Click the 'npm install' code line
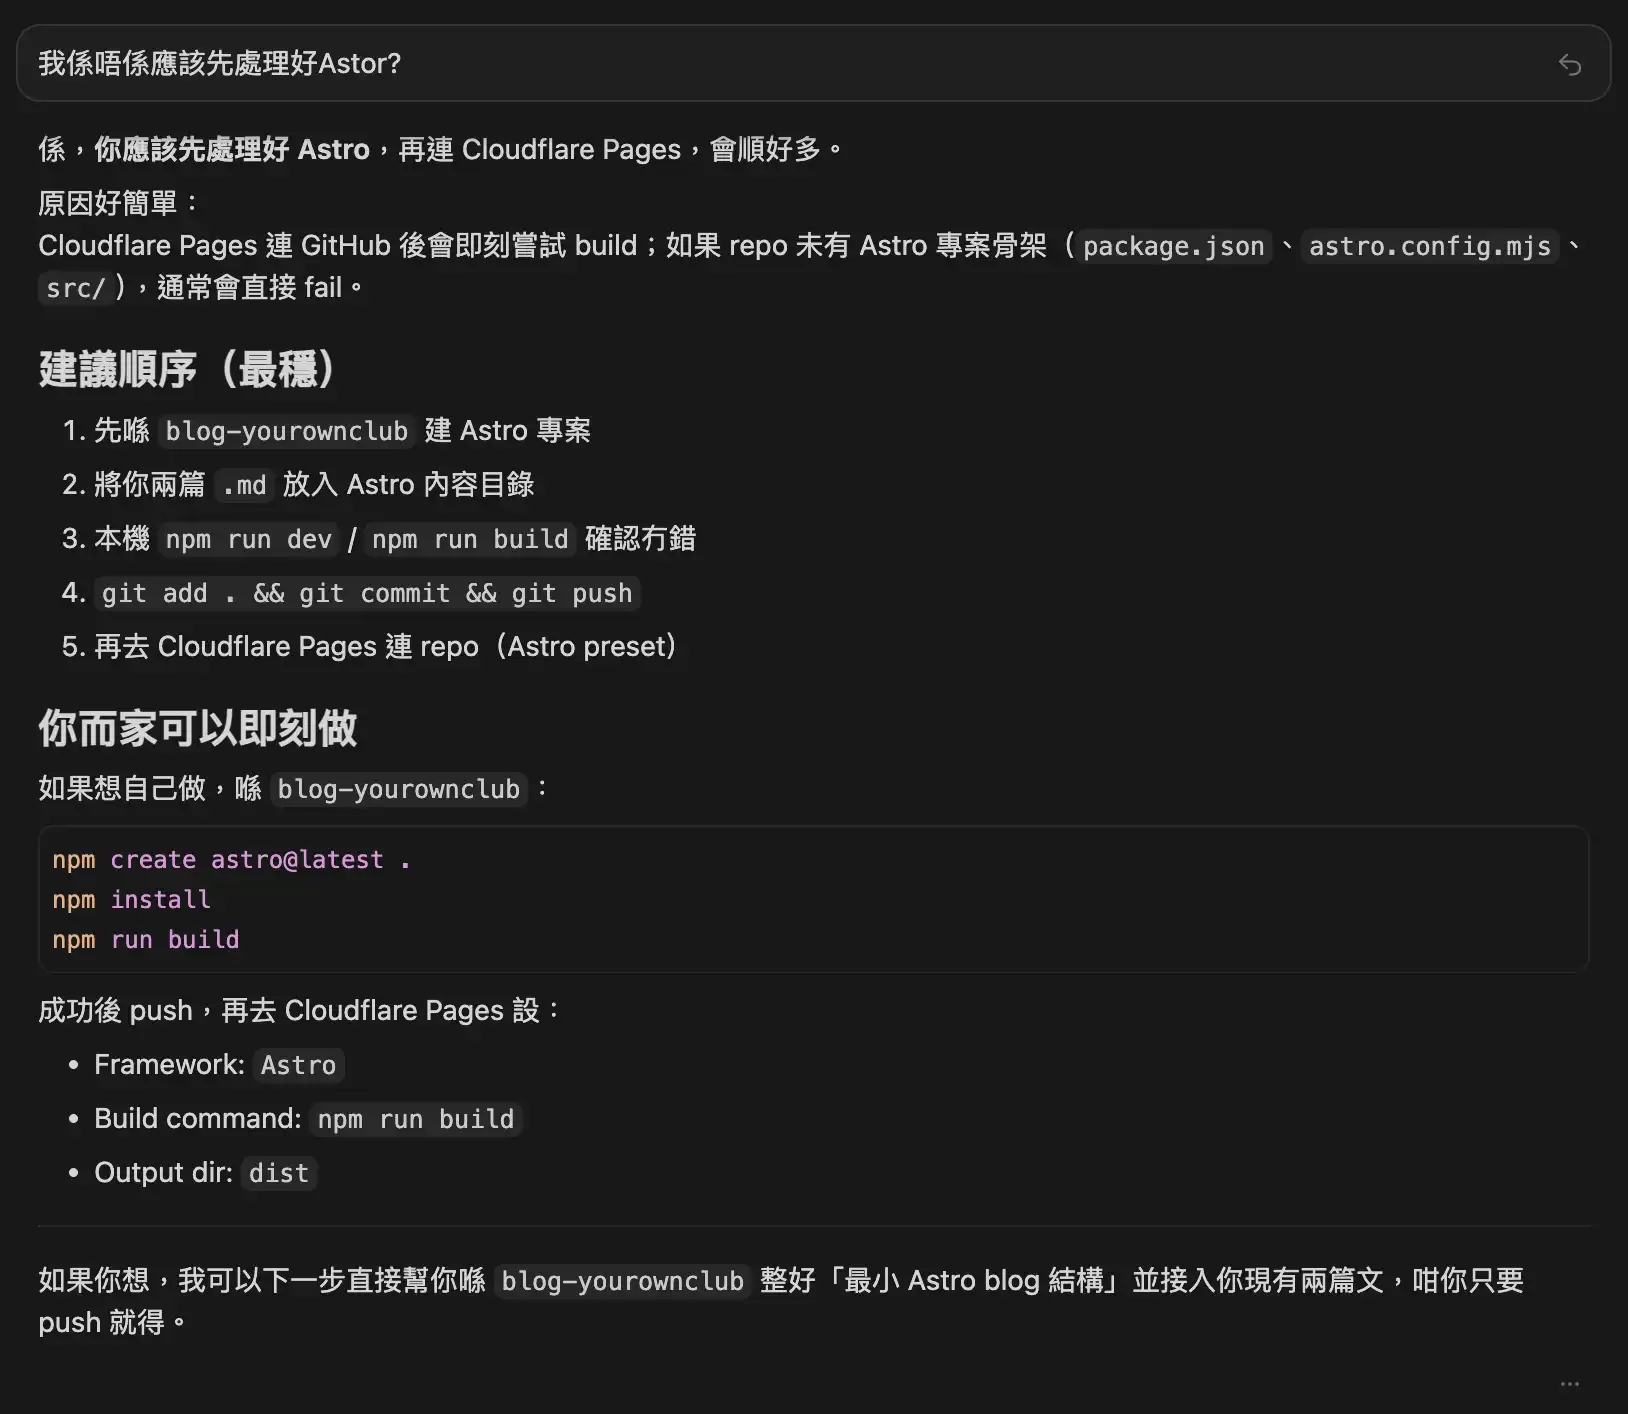 pyautogui.click(x=132, y=900)
